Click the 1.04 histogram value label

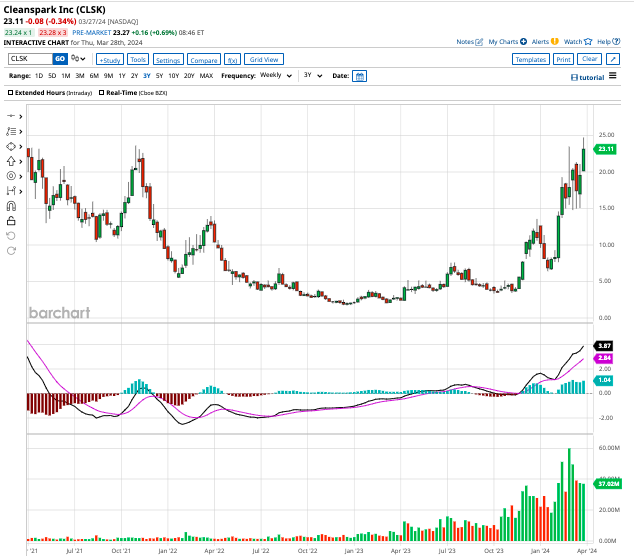pos(604,380)
